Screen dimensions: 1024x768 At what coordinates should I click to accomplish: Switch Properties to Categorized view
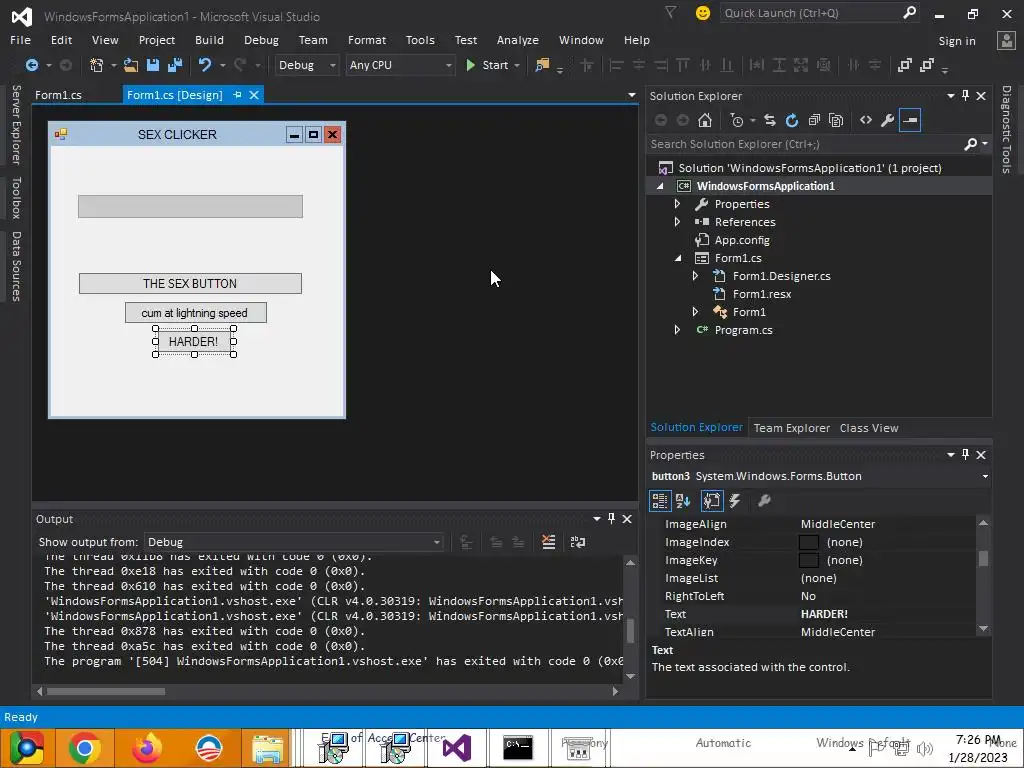click(660, 501)
